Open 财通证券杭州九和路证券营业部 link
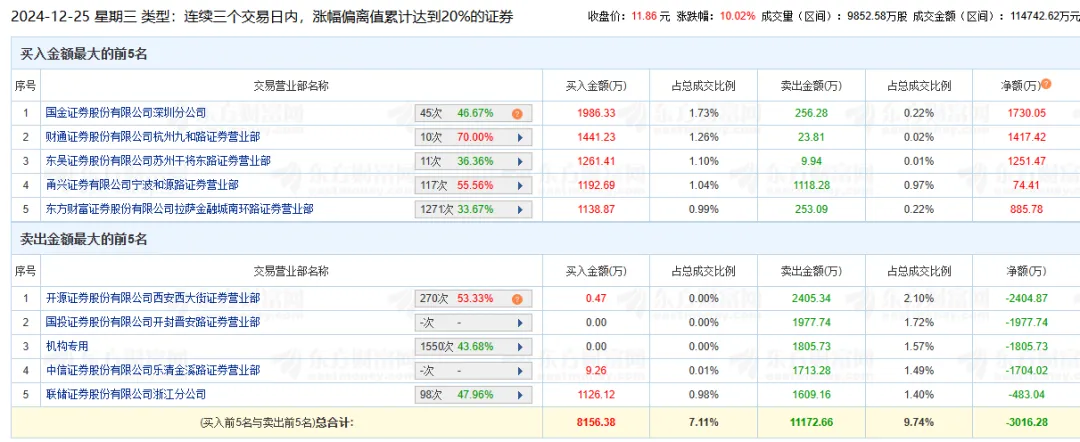Screen dimensions: 1080x442 coord(152,136)
